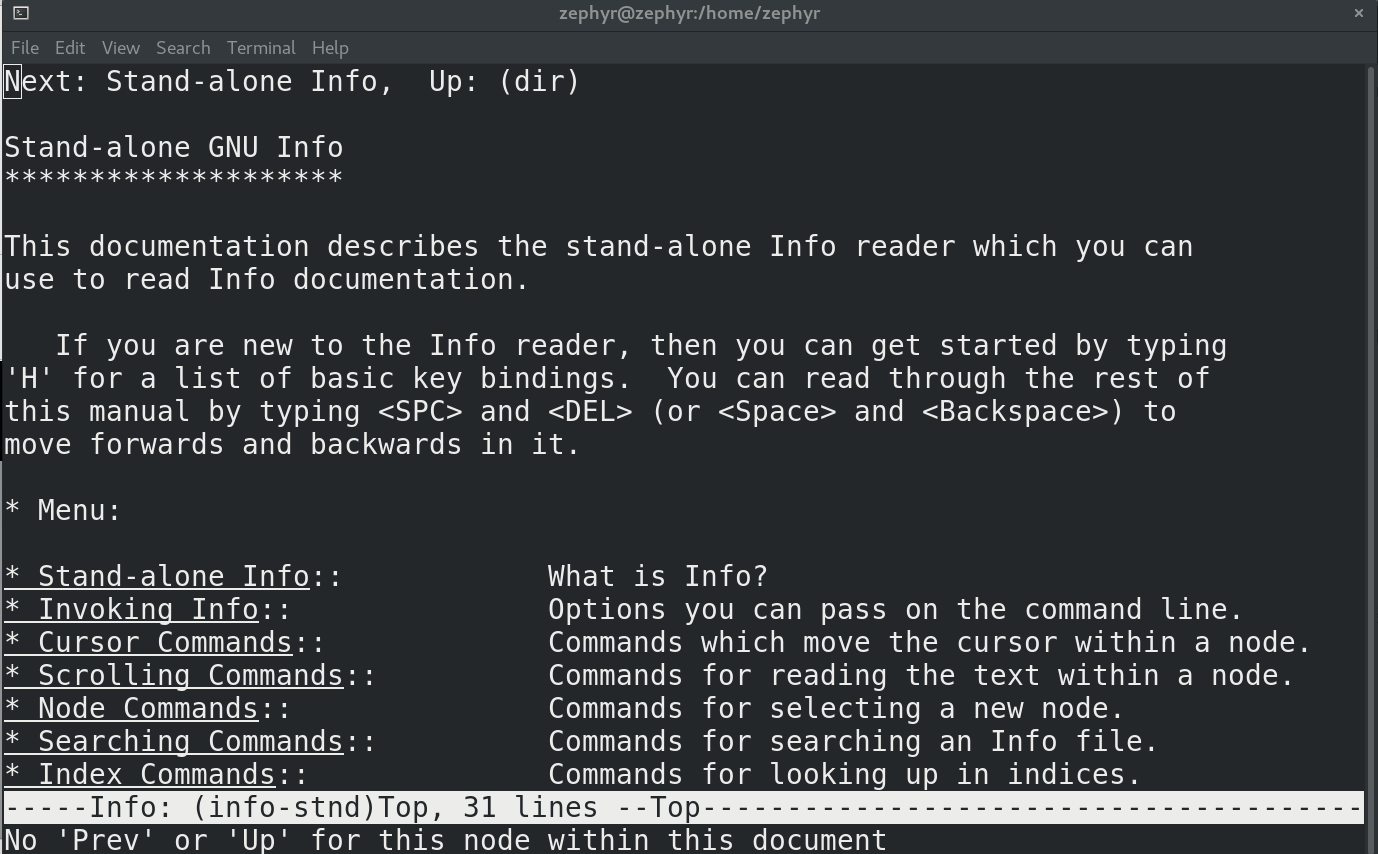Follow the Index Commands menu link
The image size is (1378, 854).
140,775
